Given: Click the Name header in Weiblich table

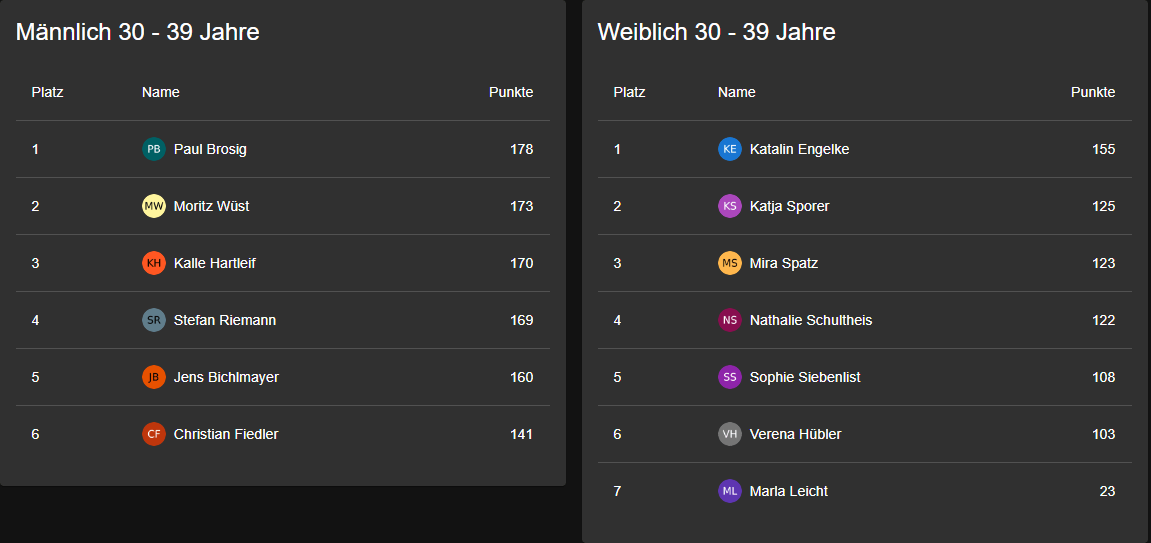Looking at the screenshot, I should (736, 92).
